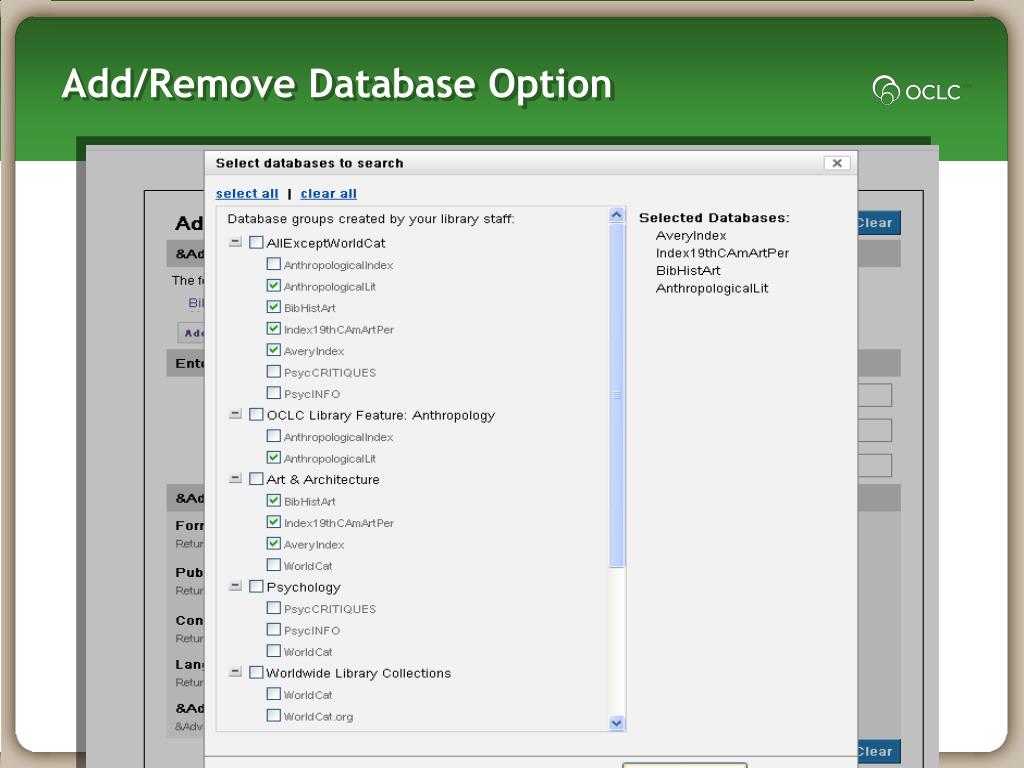
Task: Check AnthropologicalIndex under OCLC Anthropology group
Action: (x=274, y=436)
